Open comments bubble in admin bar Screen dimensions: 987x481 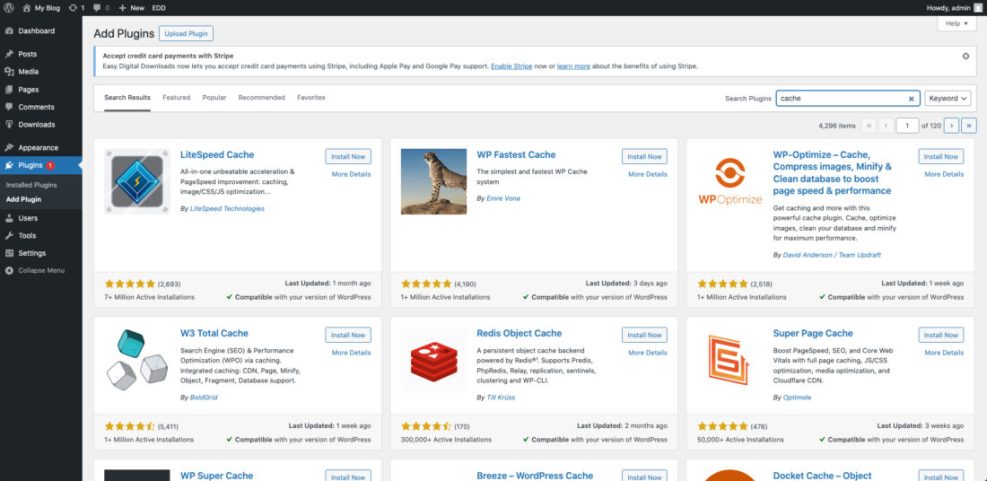(101, 8)
